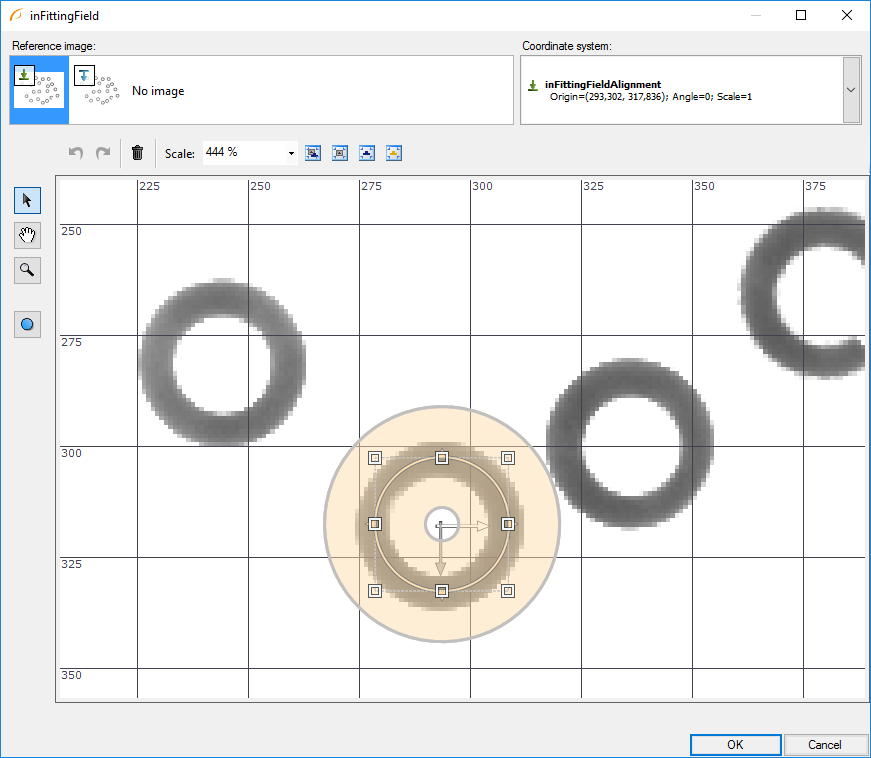Click the yellow-marked view icon in toolbar

tap(394, 153)
